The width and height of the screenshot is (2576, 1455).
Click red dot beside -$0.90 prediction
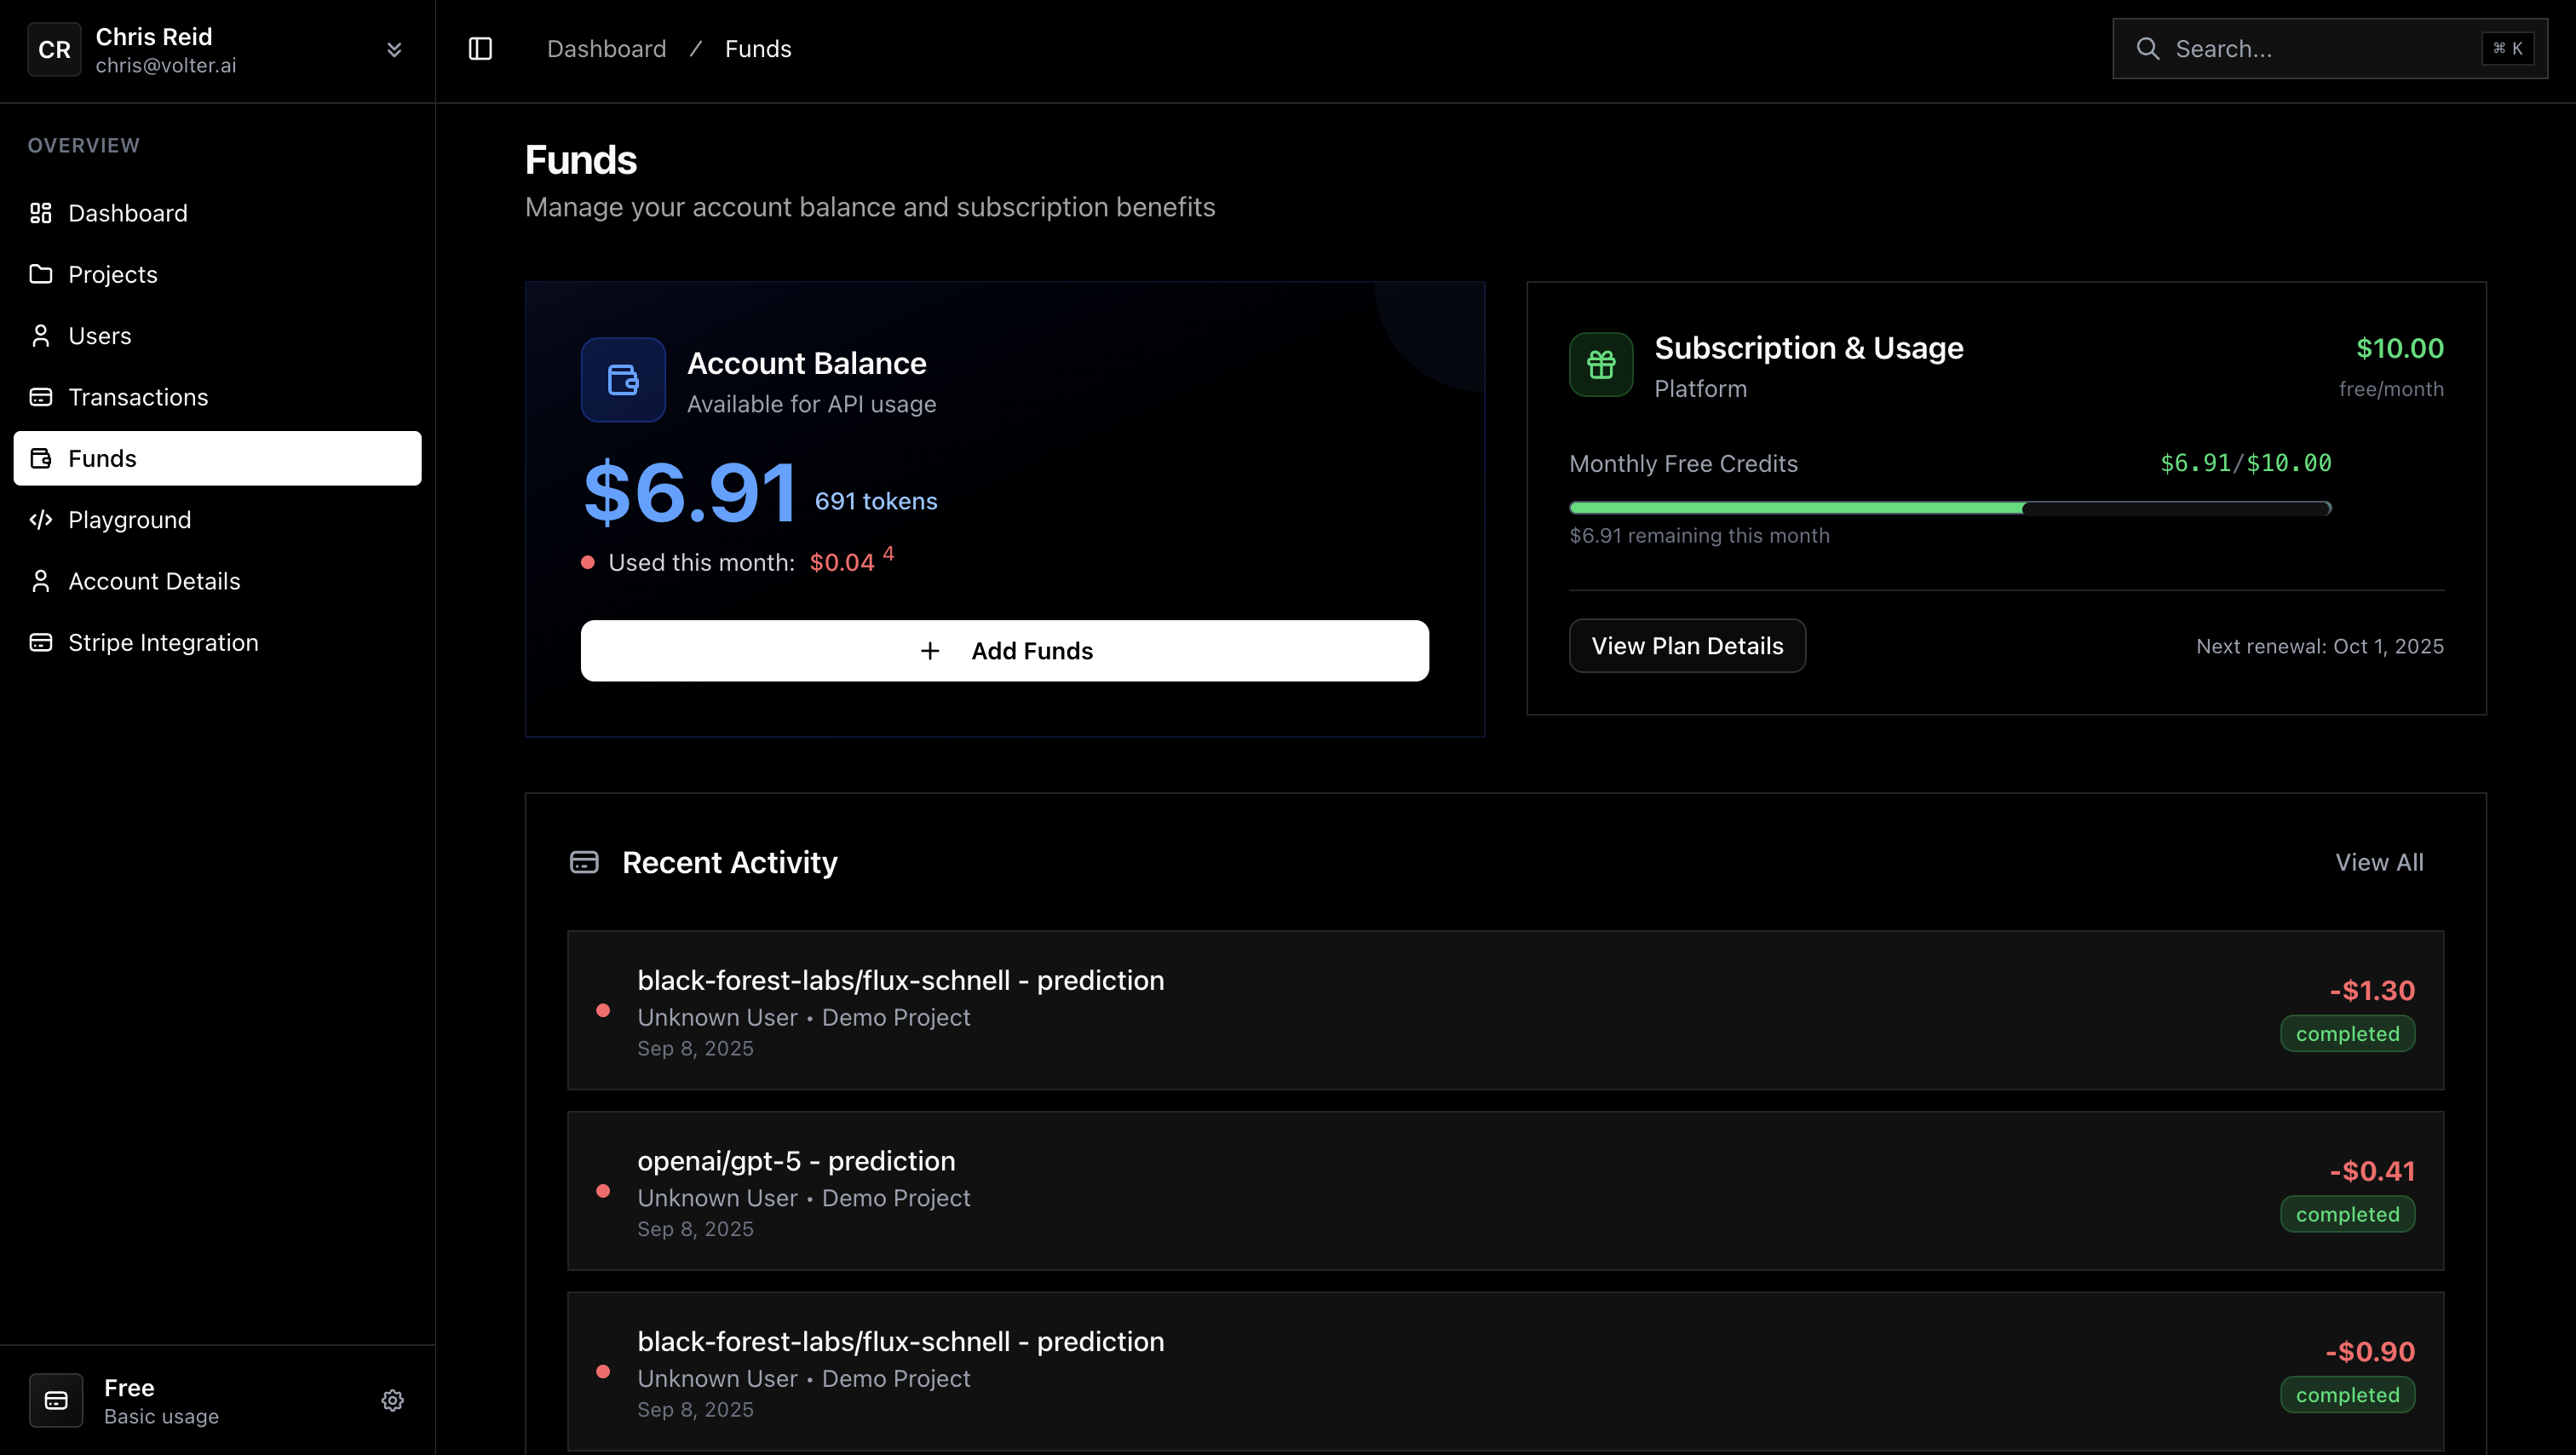(x=603, y=1371)
